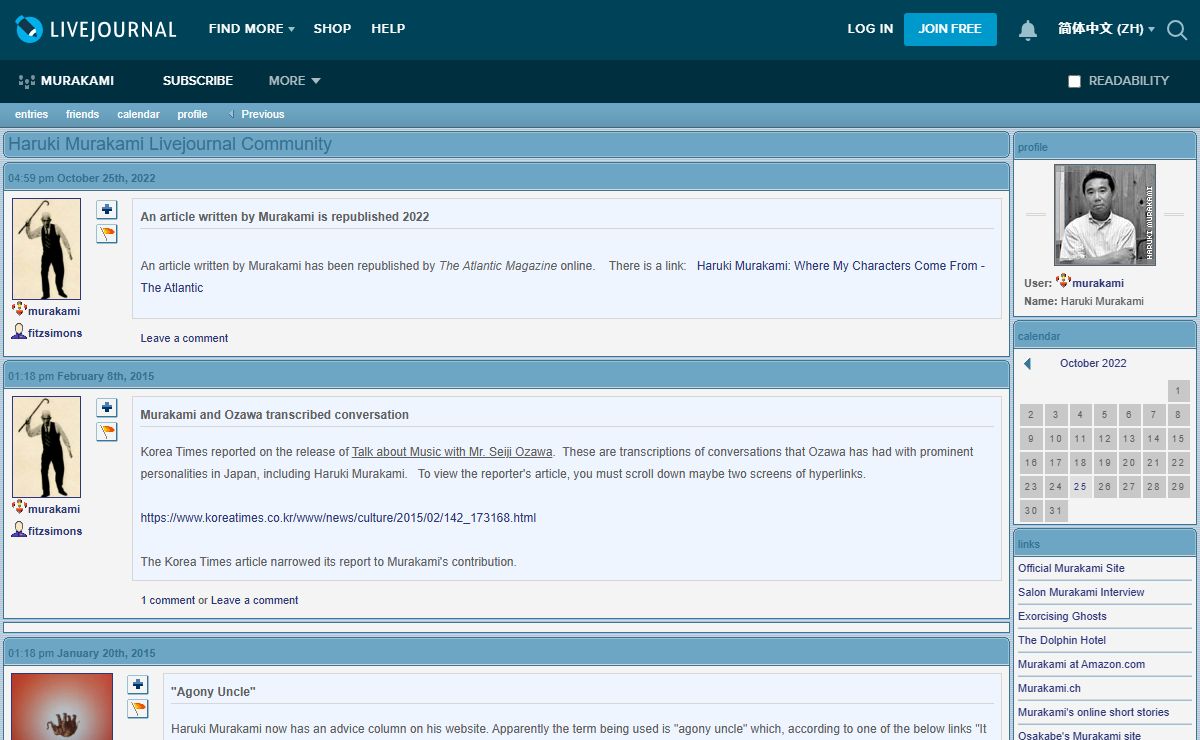This screenshot has width=1200, height=740.
Task: Go to the previous month in the calendar
Action: pos(1027,364)
